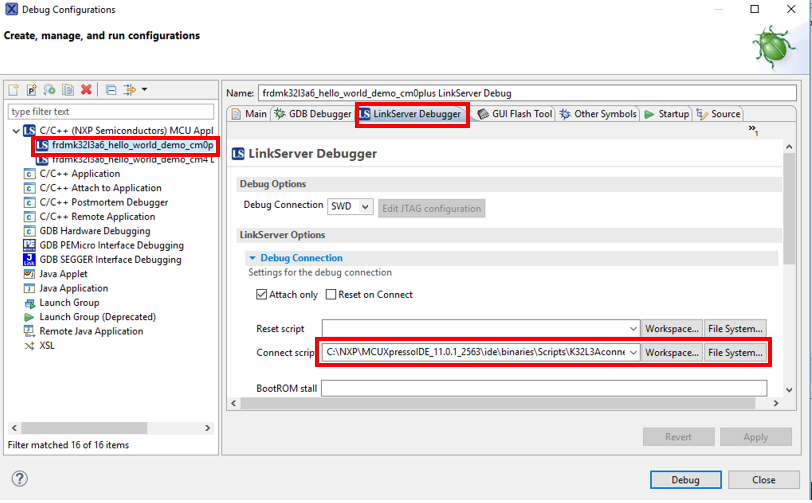Click Workspace button for Connect script
812x503 pixels.
click(x=672, y=353)
